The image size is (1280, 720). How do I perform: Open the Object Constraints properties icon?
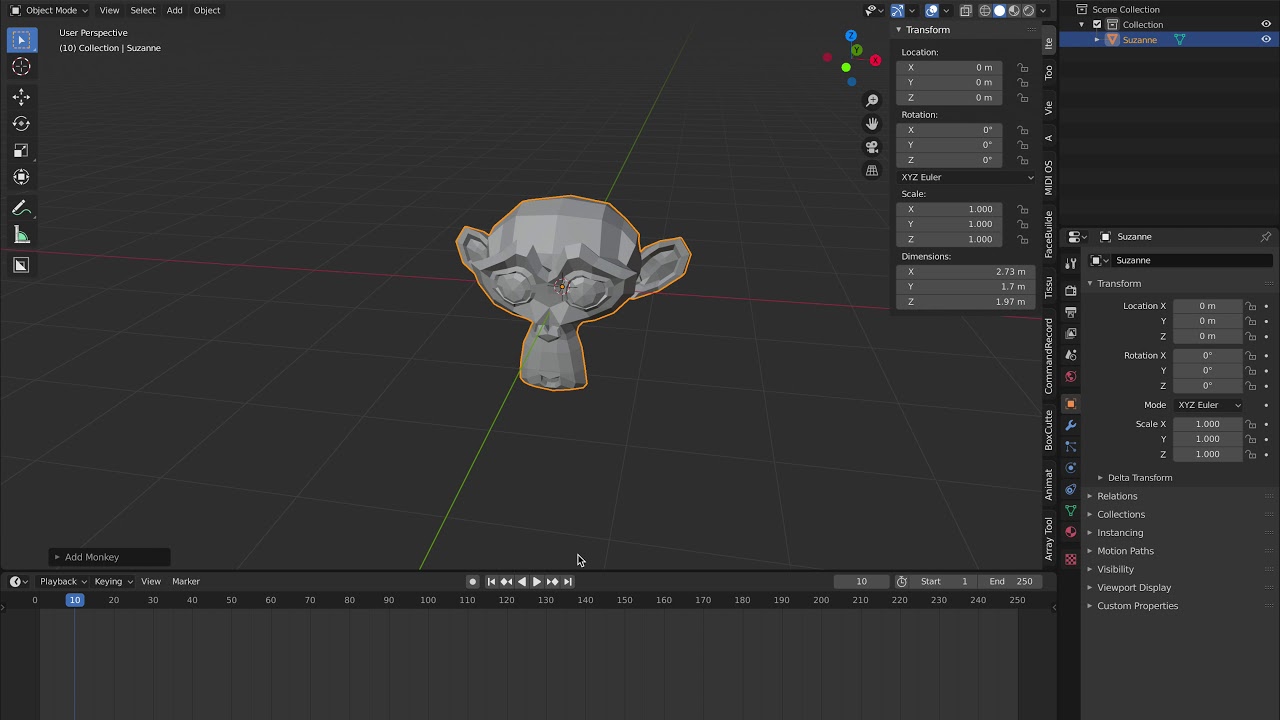pyautogui.click(x=1070, y=490)
